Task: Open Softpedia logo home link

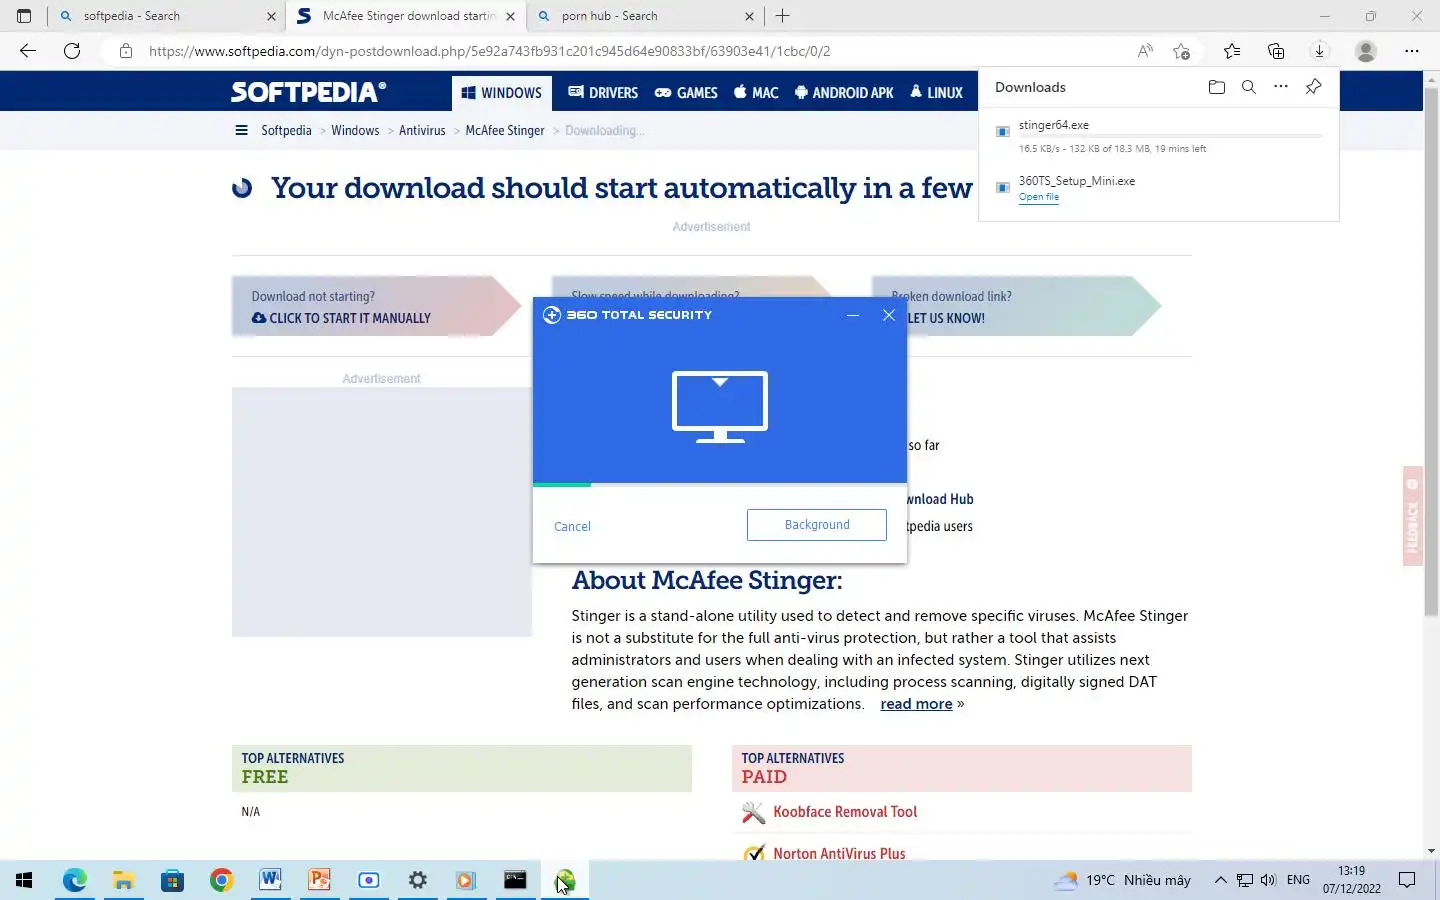Action: (308, 92)
